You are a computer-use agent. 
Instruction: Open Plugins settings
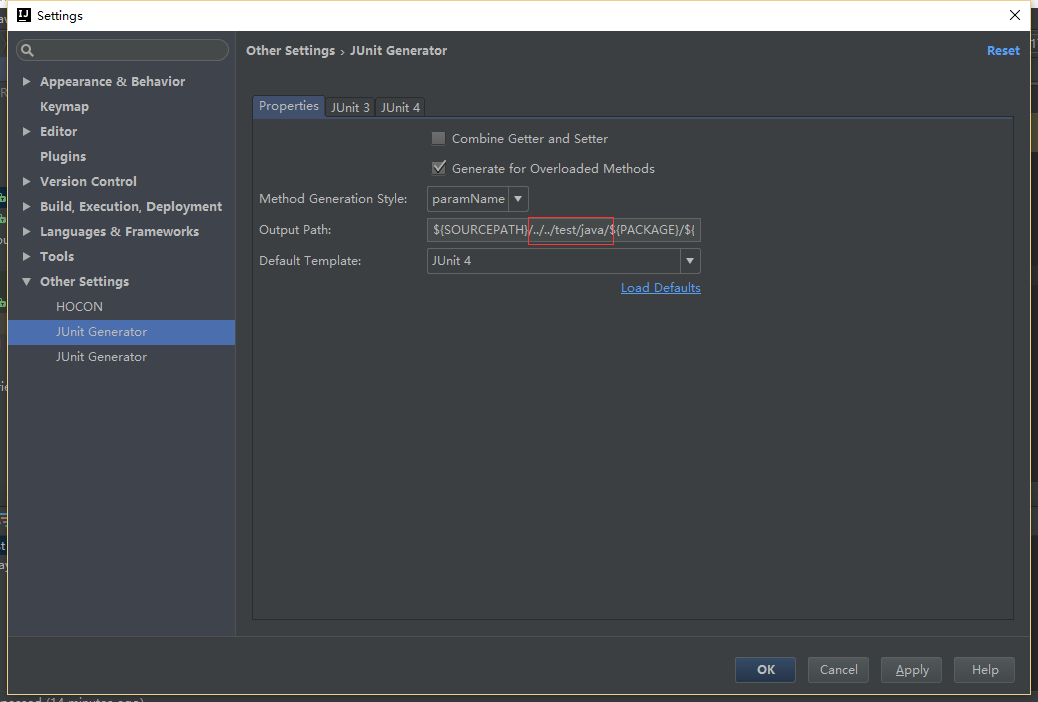coord(63,156)
